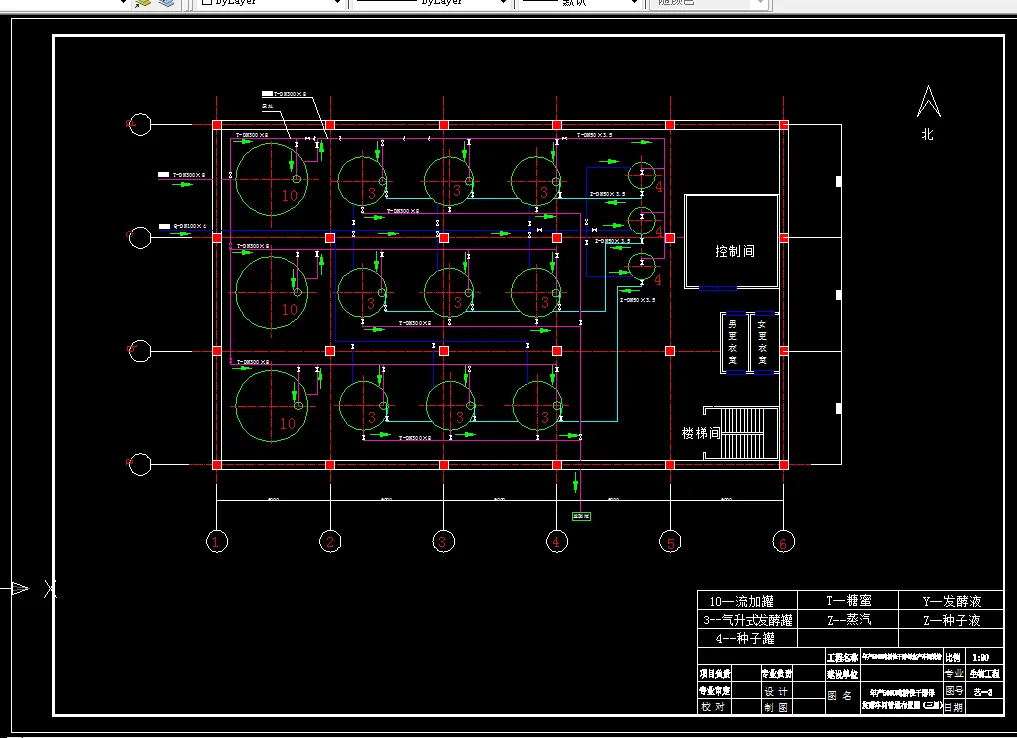Select legend entry 4--种子罐

745,638
